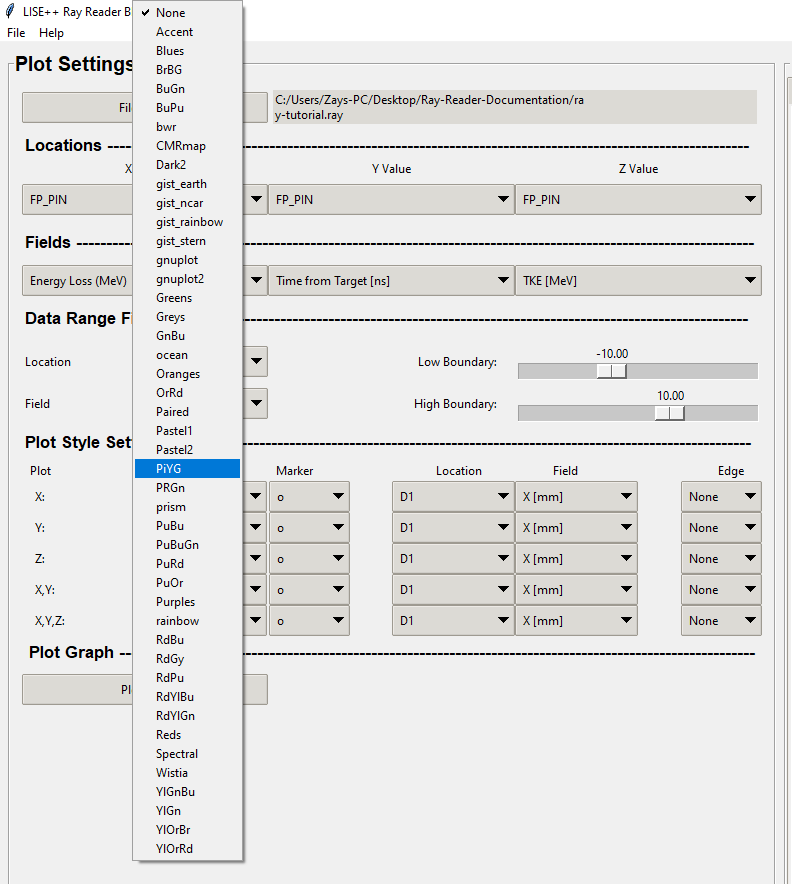
Task: Open the X row Marker dropdown
Action: click(309, 497)
